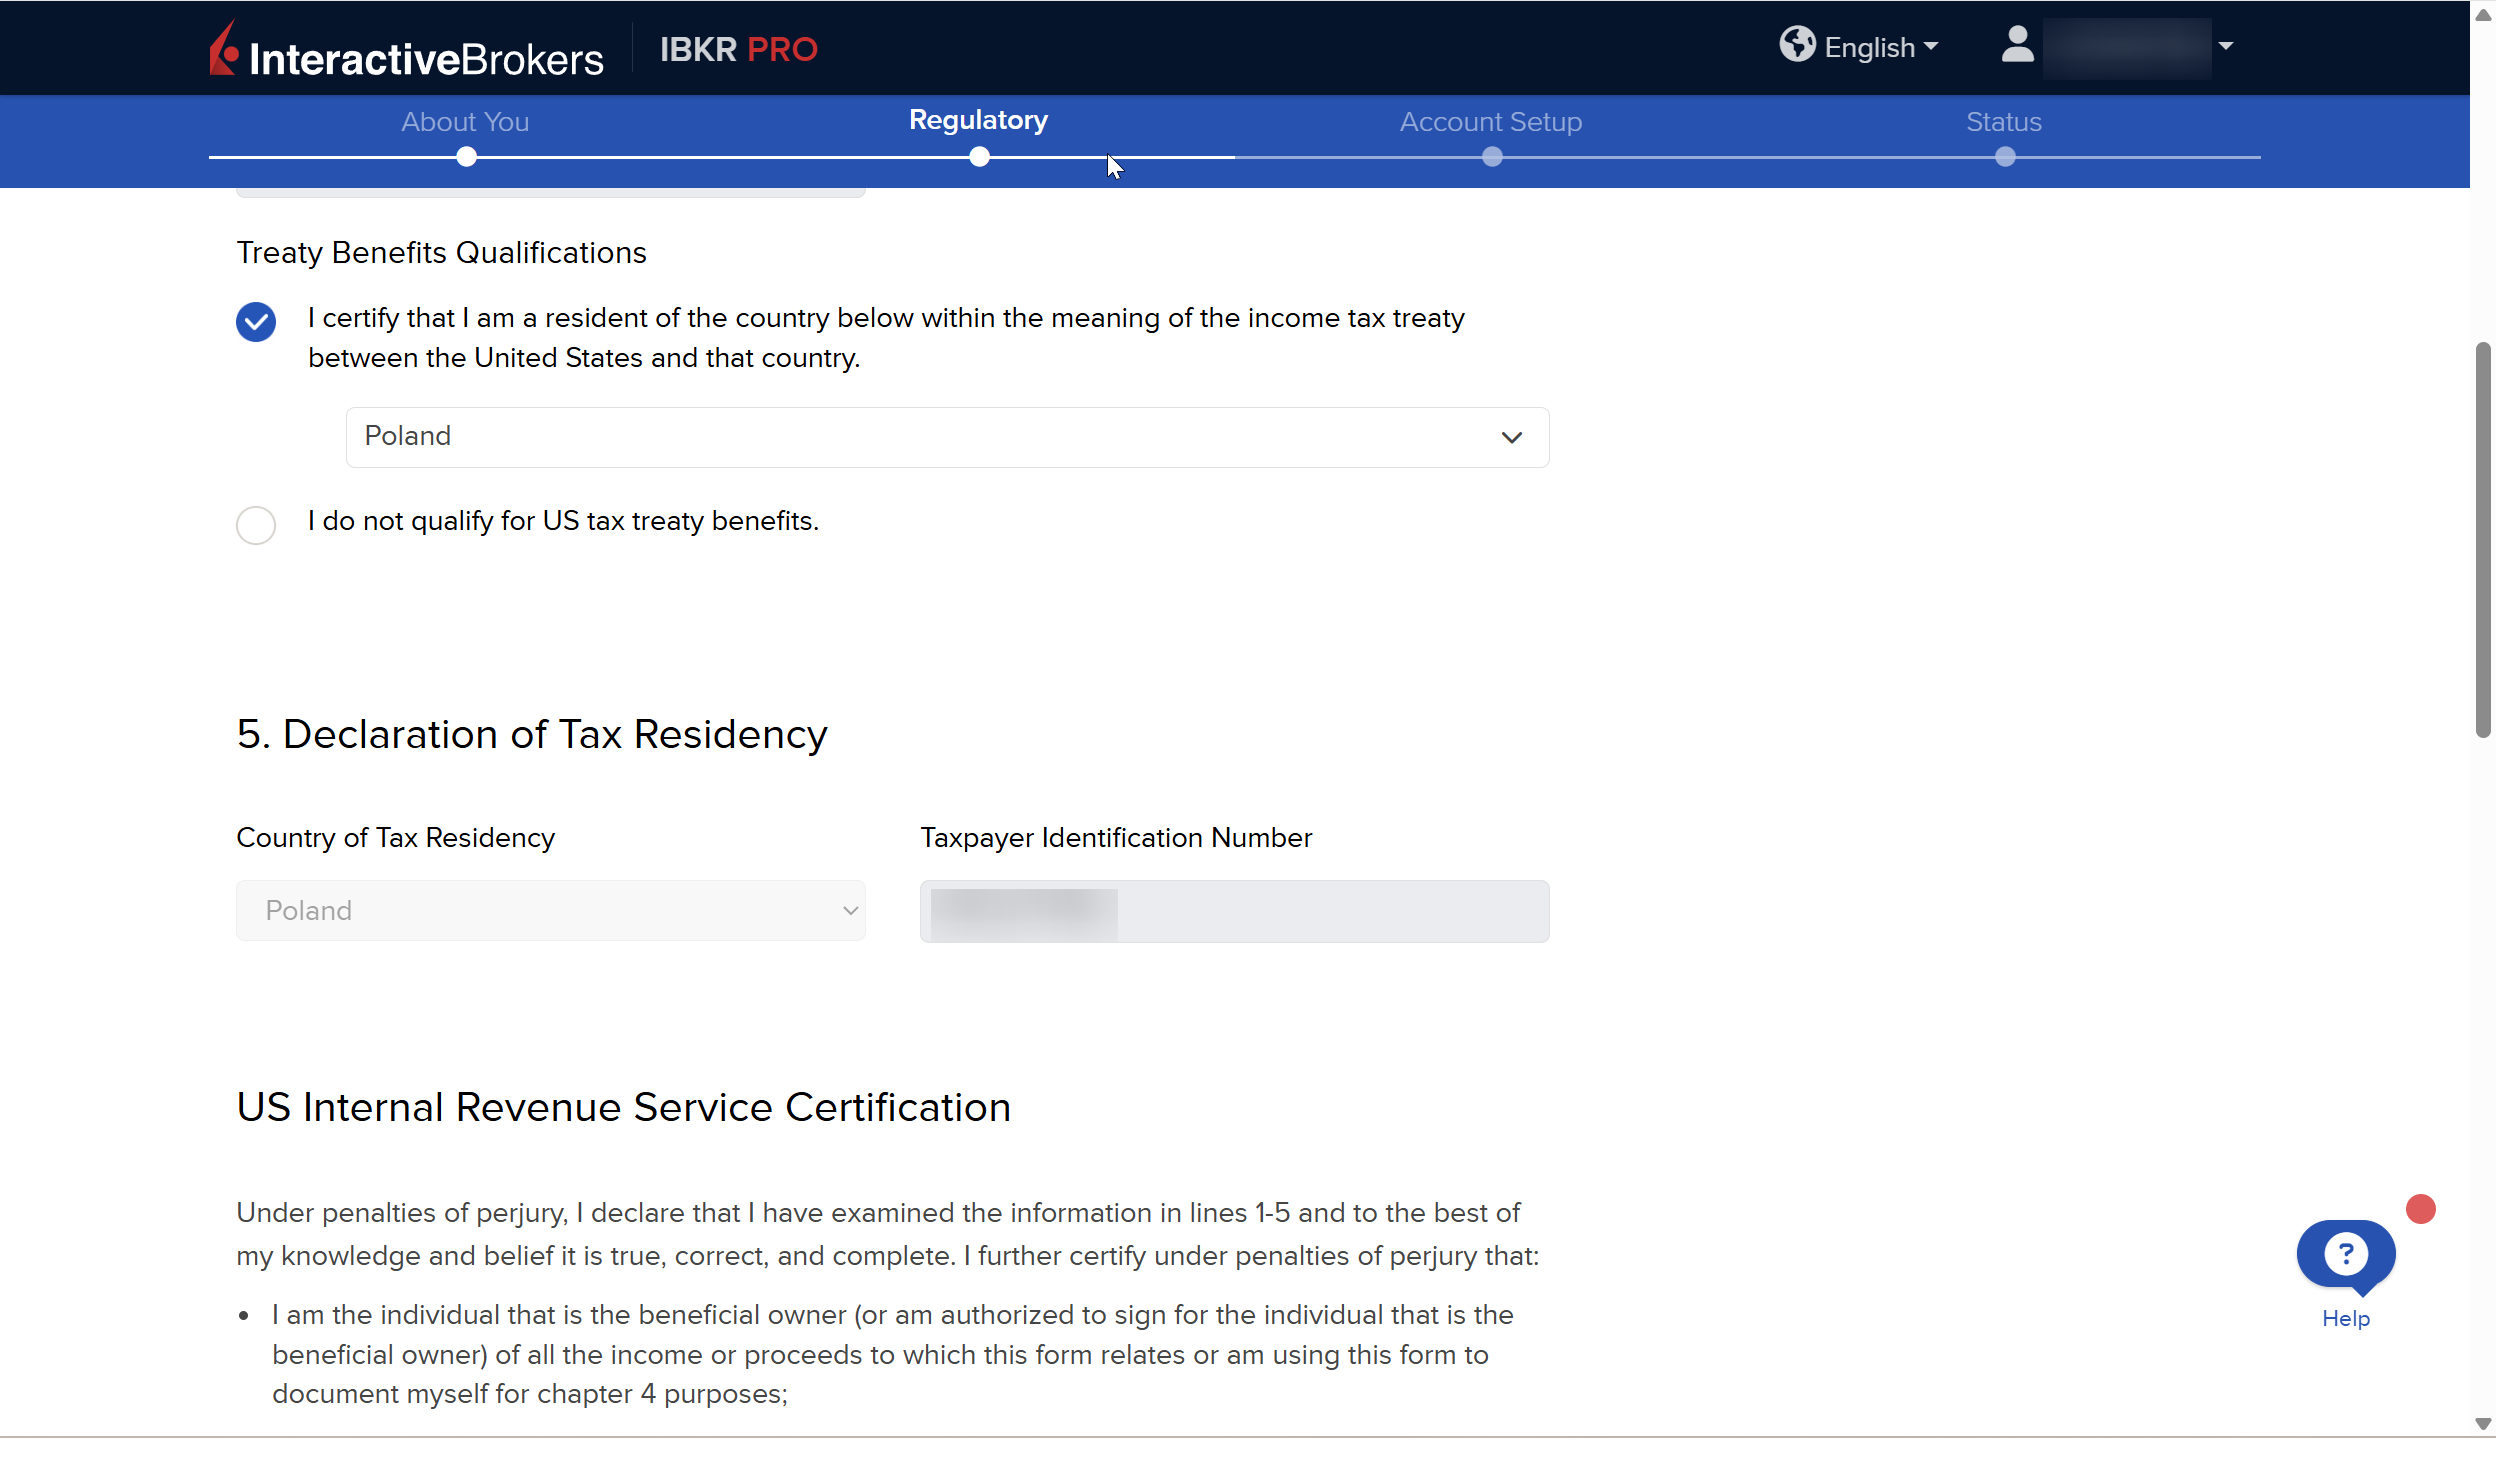The height and width of the screenshot is (1468, 2496).
Task: Click the user profile silhouette icon
Action: [2017, 45]
